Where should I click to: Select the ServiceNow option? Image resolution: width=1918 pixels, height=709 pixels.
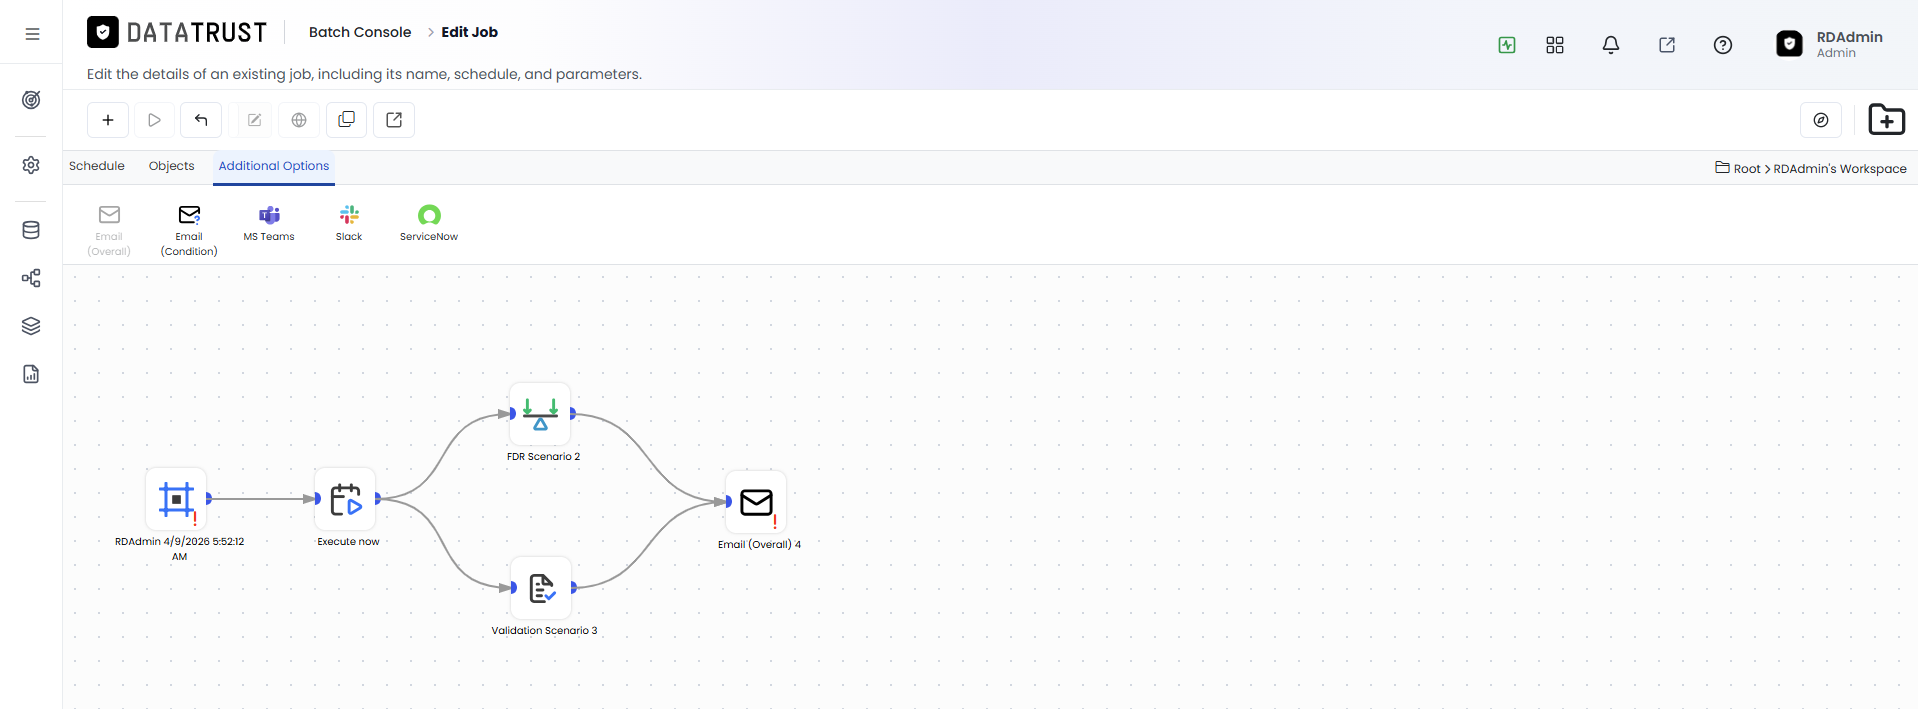pos(429,223)
